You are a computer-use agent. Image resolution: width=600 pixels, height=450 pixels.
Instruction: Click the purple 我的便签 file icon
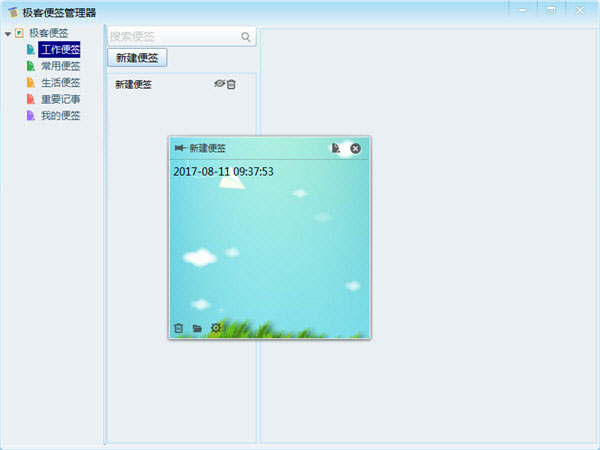coord(31,116)
